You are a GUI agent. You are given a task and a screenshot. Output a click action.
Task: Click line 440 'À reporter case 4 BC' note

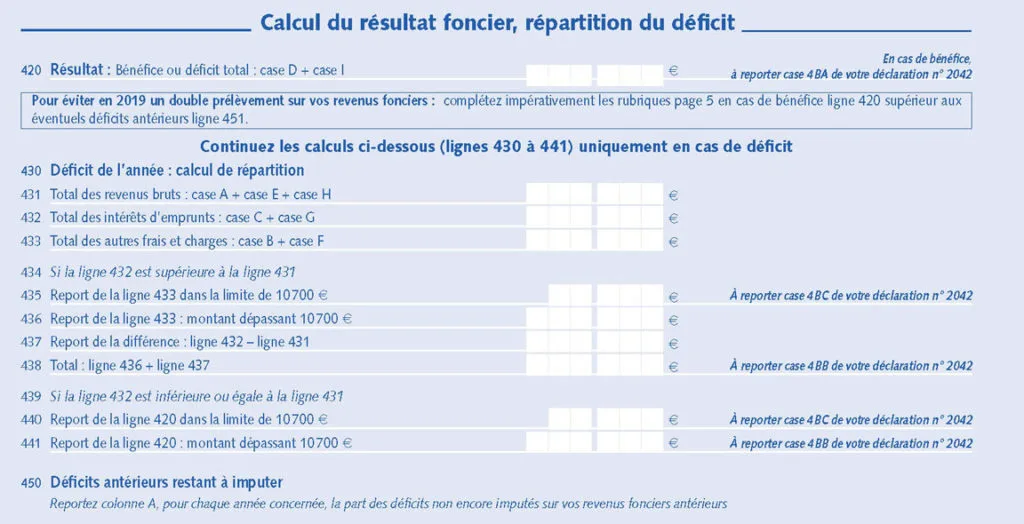(x=851, y=420)
